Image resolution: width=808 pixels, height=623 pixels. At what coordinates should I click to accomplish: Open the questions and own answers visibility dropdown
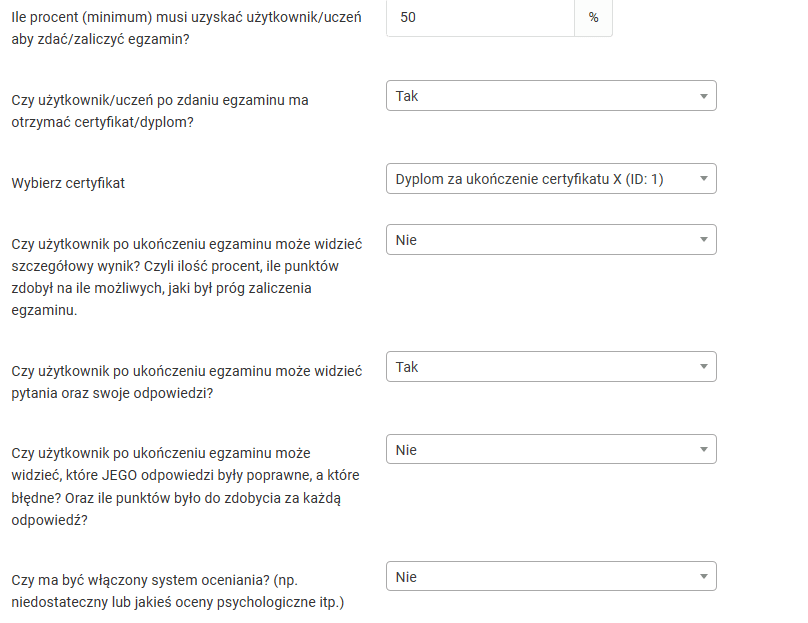click(x=540, y=367)
